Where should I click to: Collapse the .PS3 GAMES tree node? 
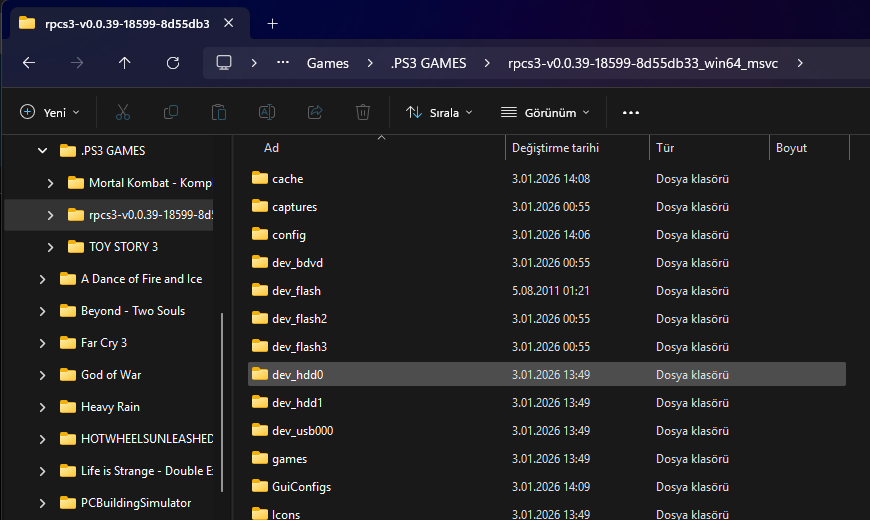(42, 150)
